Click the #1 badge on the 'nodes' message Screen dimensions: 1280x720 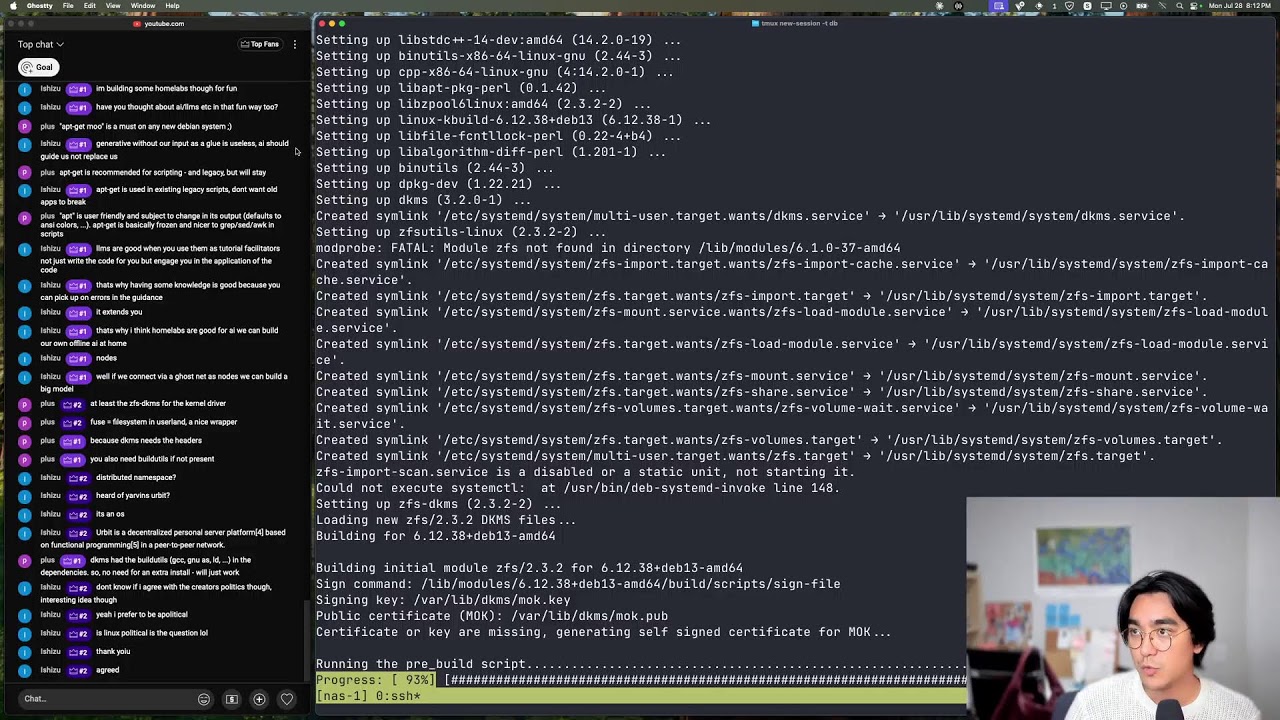(77, 358)
